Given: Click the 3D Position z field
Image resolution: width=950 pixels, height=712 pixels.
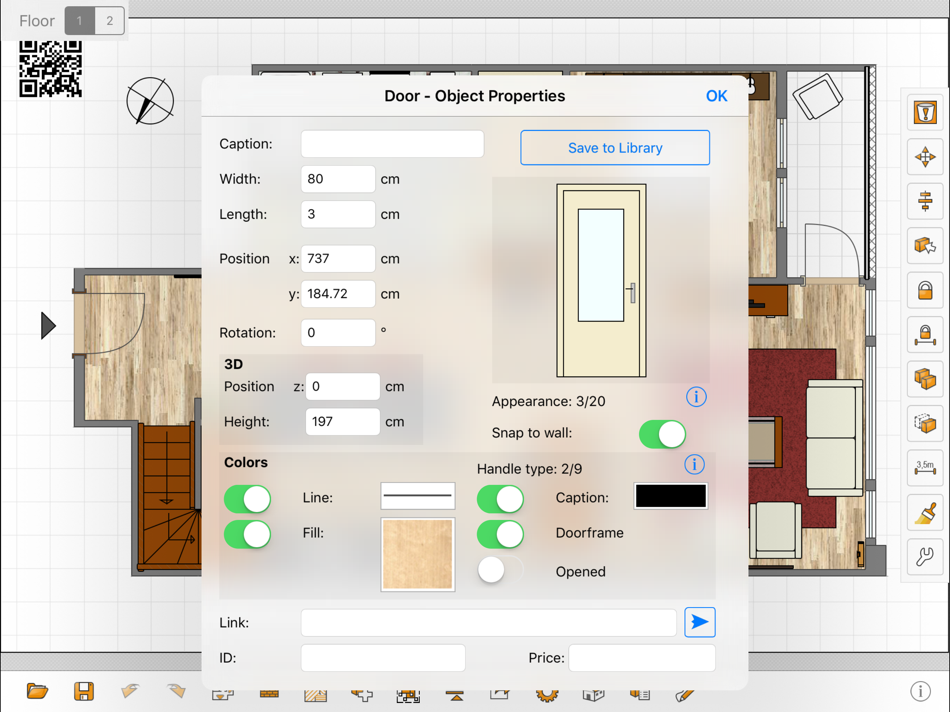Looking at the screenshot, I should point(343,387).
